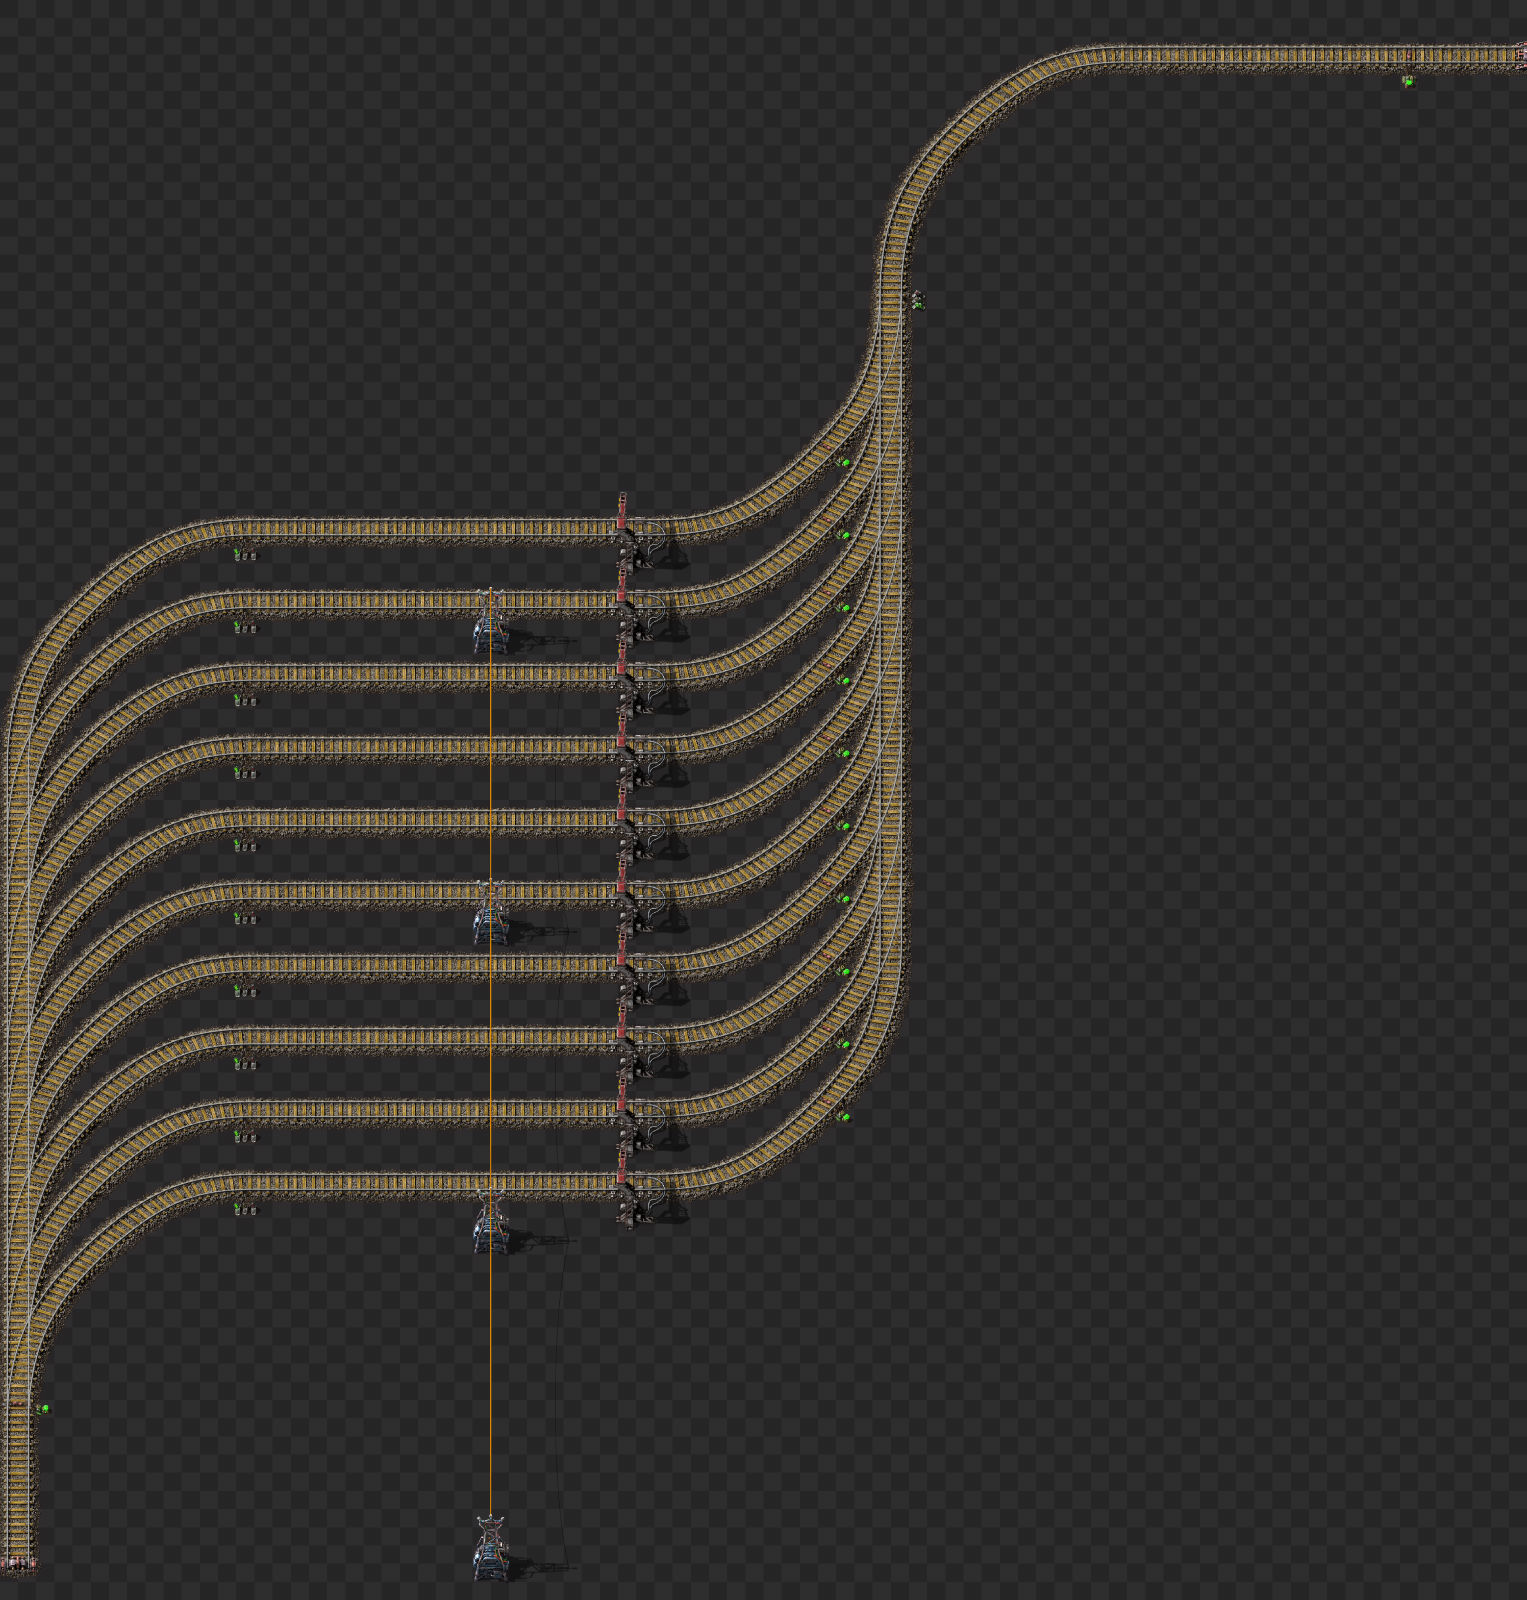Select the big electric pole under the sixth track

[x=489, y=913]
